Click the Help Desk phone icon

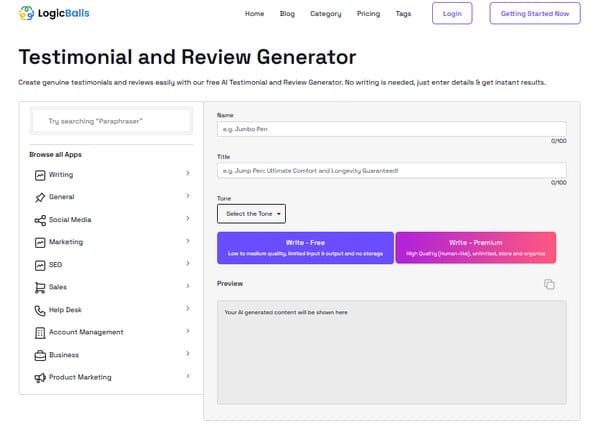[40, 310]
